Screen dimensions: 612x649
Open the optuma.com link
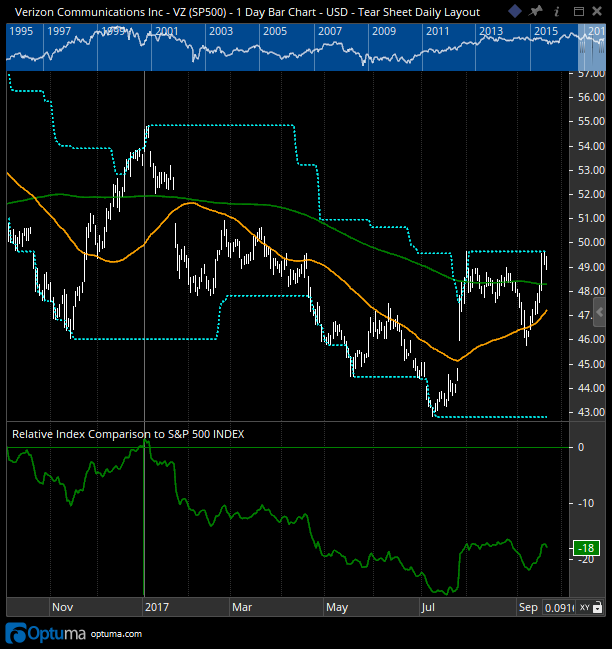(x=116, y=634)
